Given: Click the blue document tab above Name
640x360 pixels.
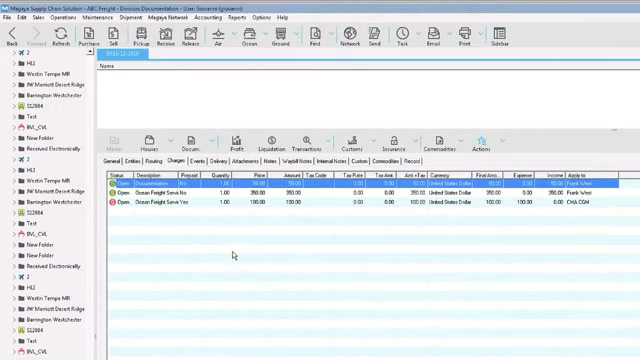Looking at the screenshot, I should 122,54.
